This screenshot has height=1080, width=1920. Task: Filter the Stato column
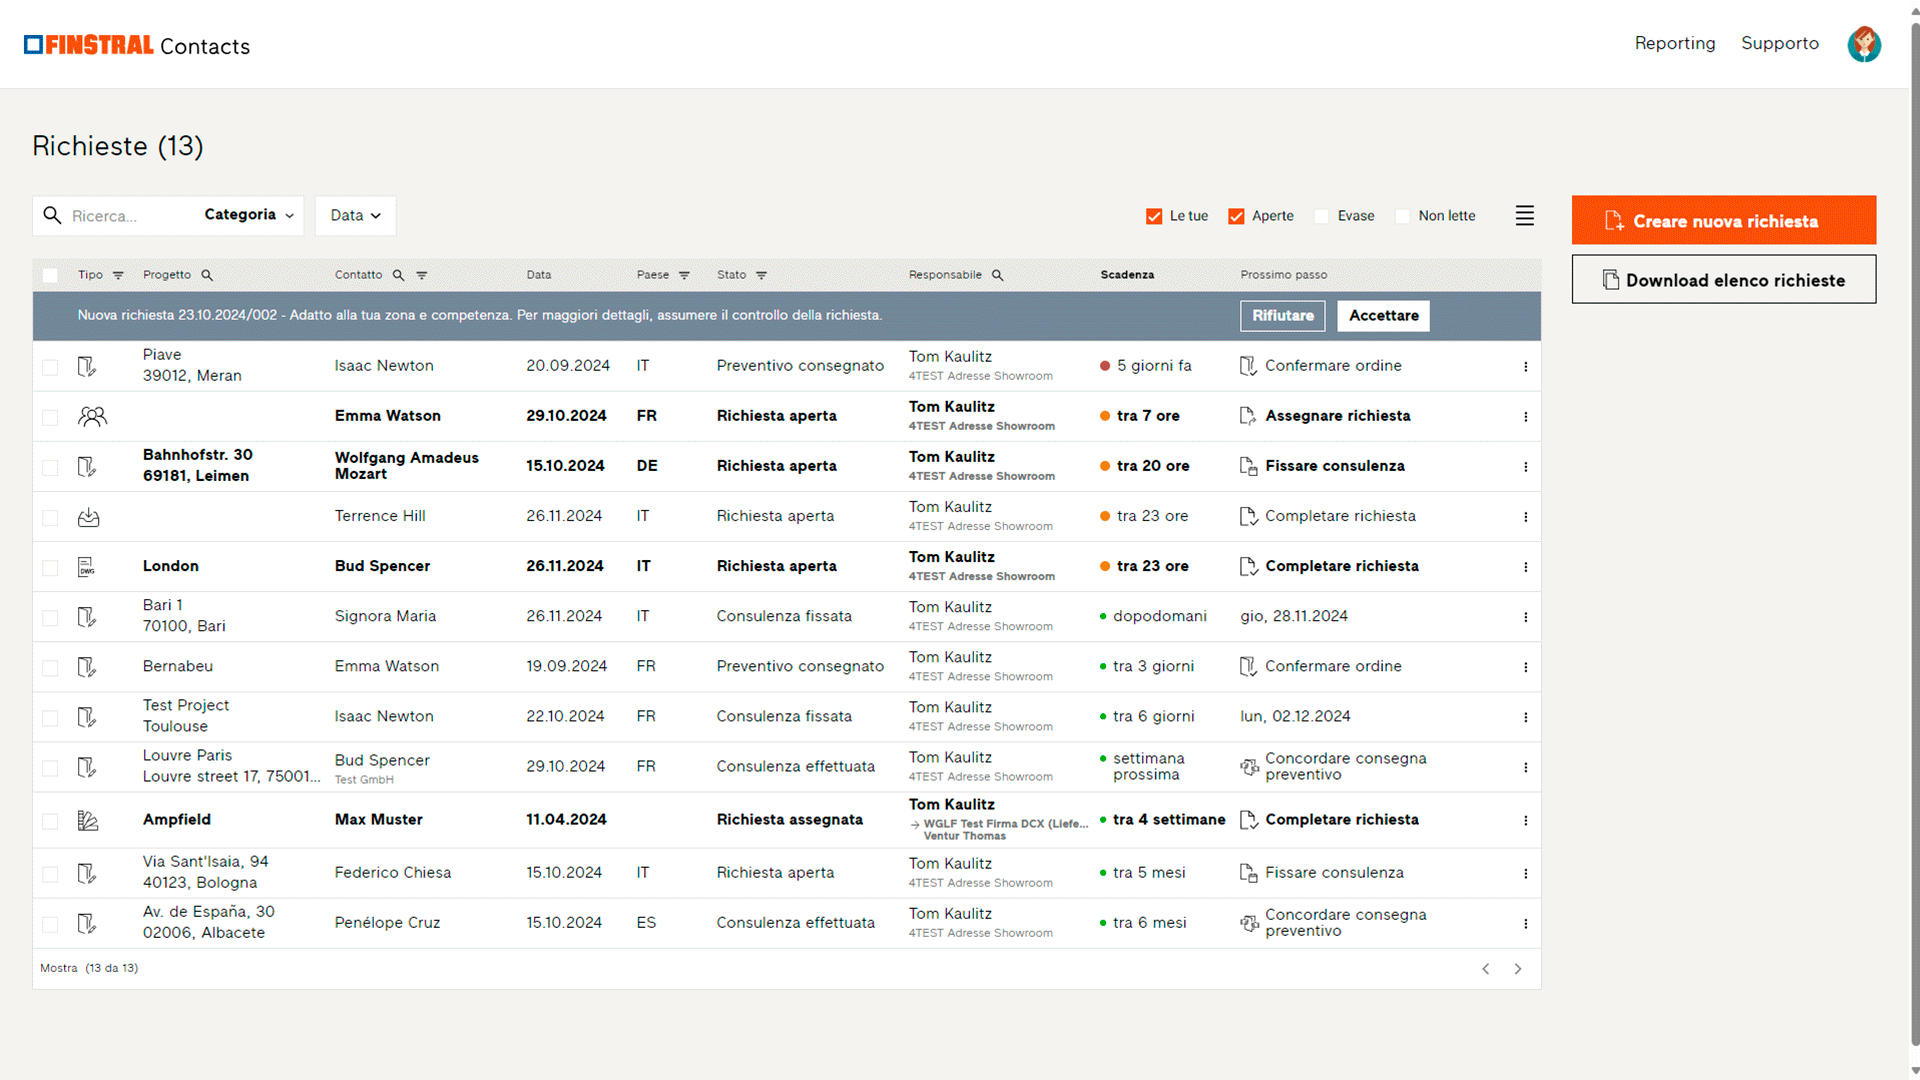pos(761,275)
